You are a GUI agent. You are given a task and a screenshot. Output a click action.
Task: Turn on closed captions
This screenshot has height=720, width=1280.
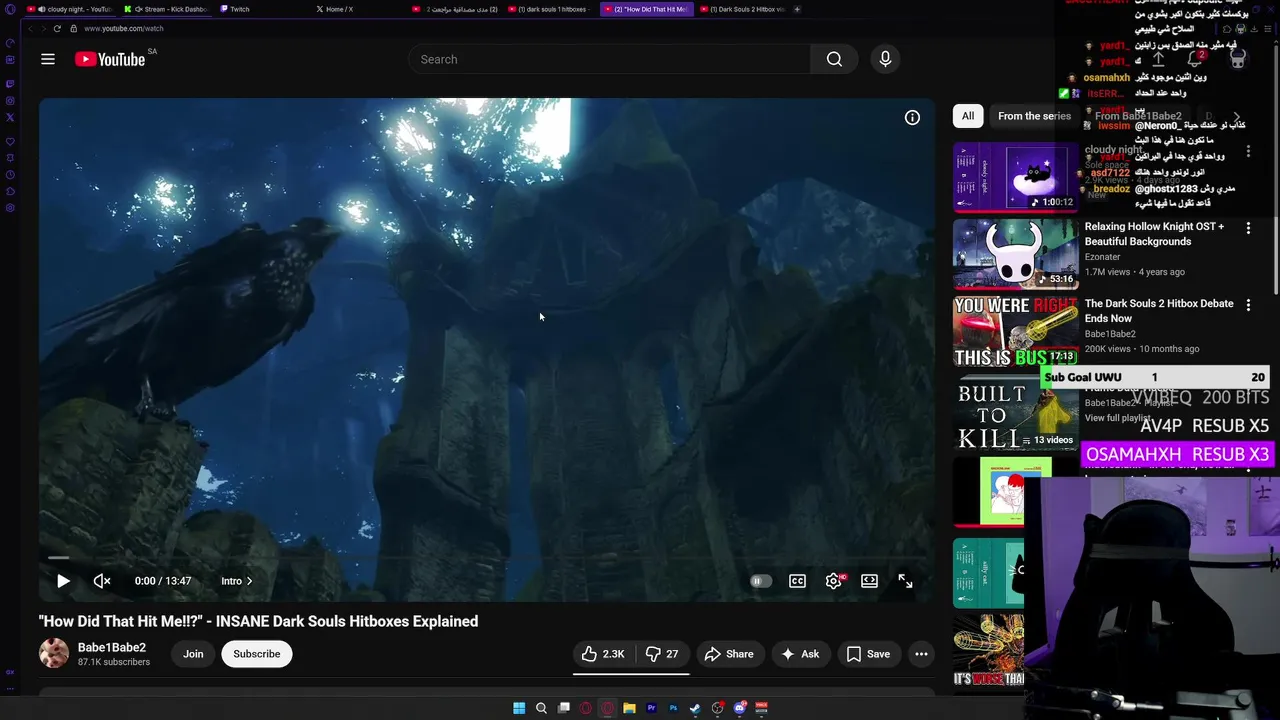797,581
